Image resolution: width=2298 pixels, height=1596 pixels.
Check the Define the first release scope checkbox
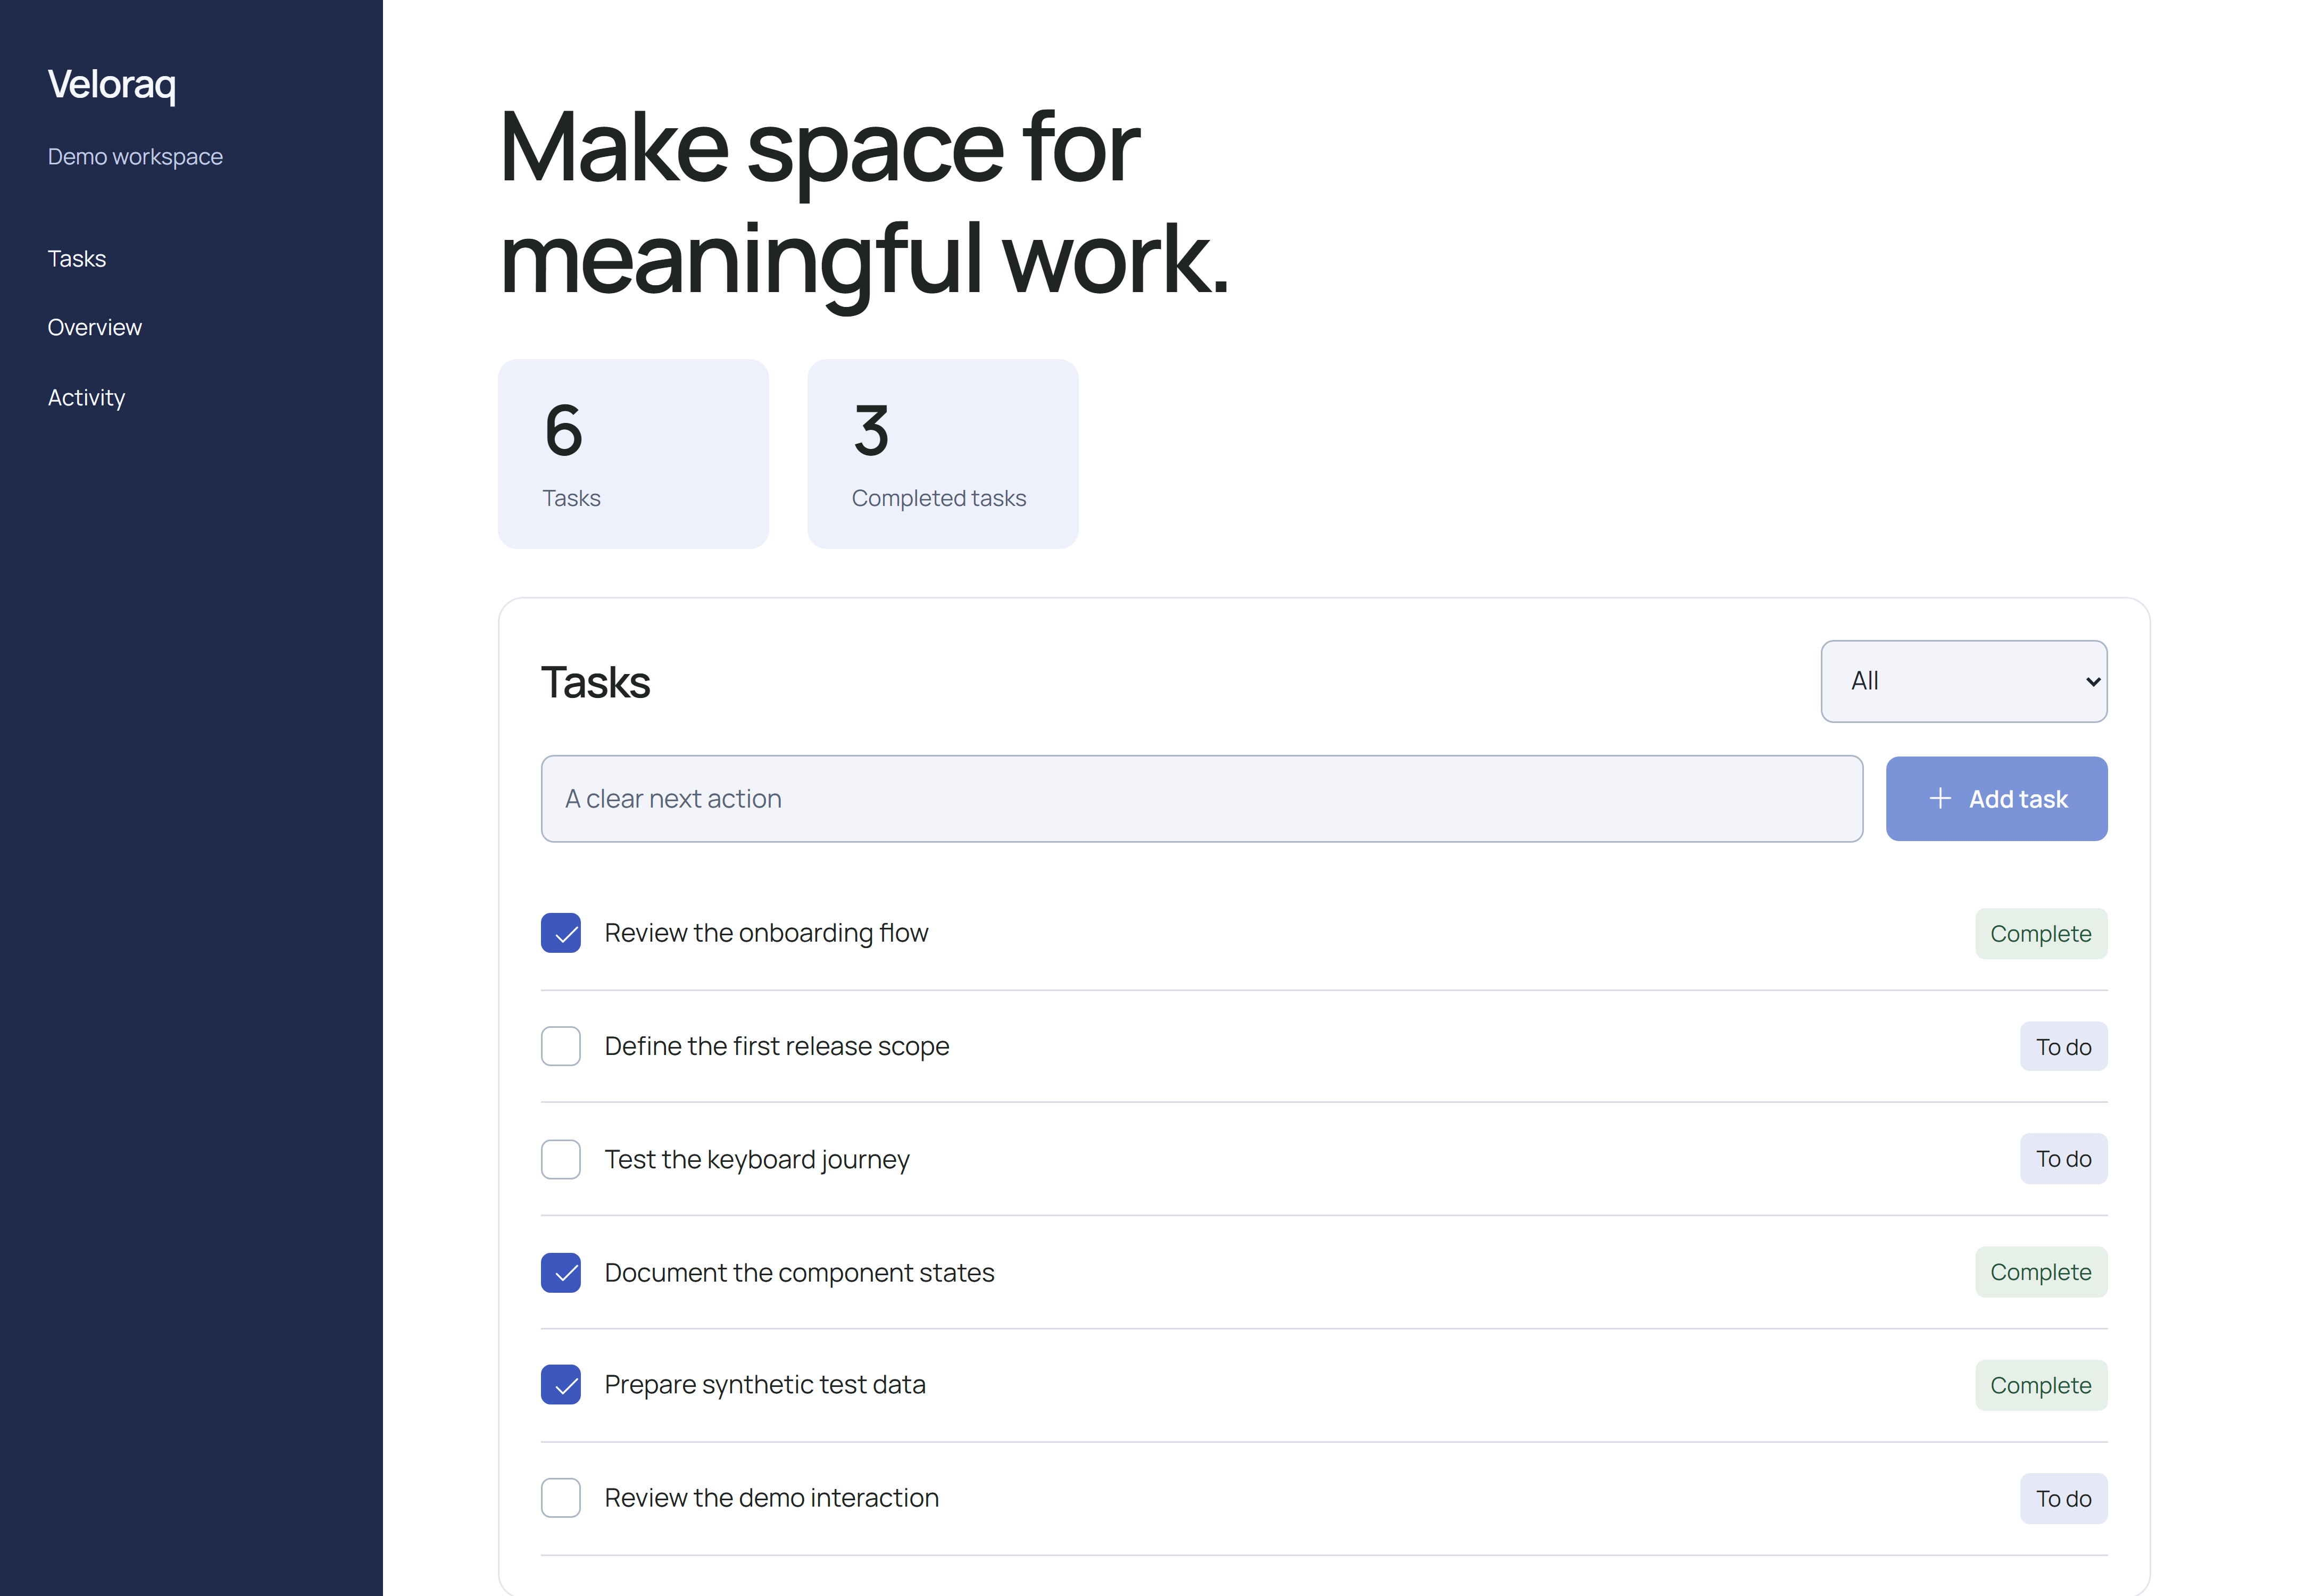560,1046
